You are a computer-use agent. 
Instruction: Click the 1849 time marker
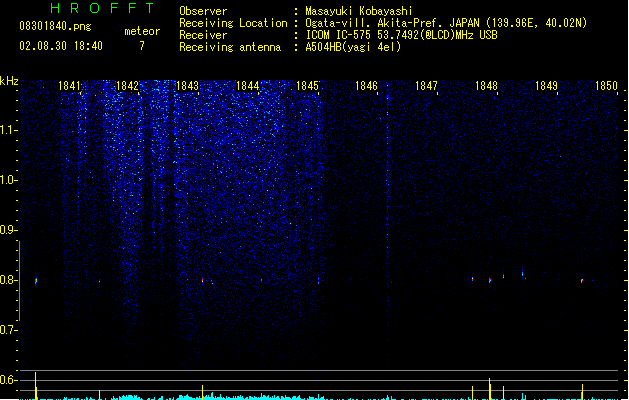click(x=546, y=86)
